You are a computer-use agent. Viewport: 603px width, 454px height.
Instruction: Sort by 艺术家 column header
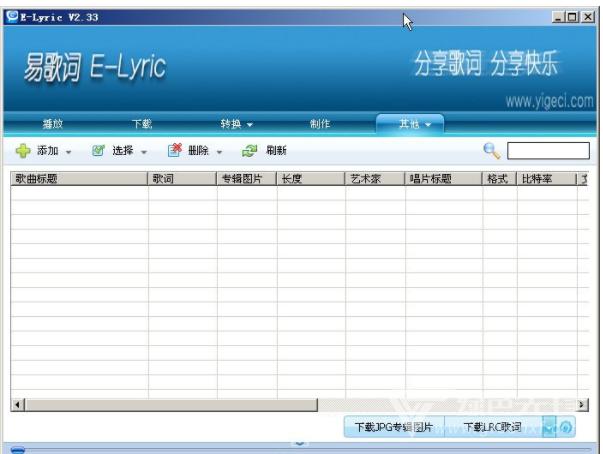pyautogui.click(x=375, y=179)
